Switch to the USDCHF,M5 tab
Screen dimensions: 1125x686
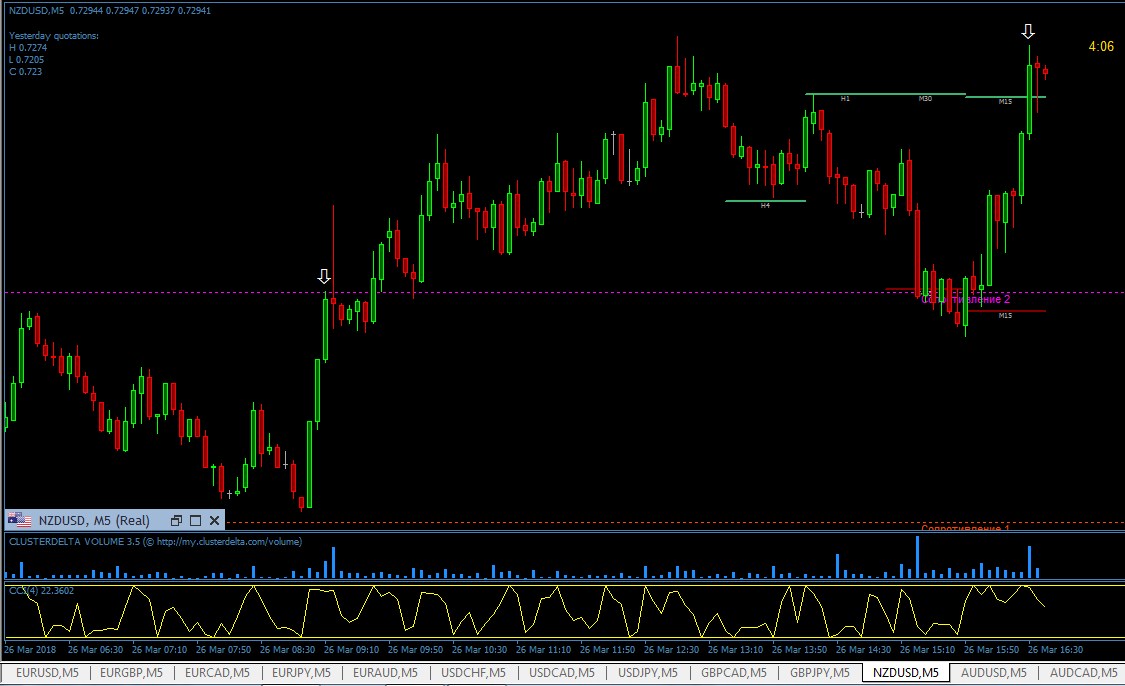pos(474,672)
